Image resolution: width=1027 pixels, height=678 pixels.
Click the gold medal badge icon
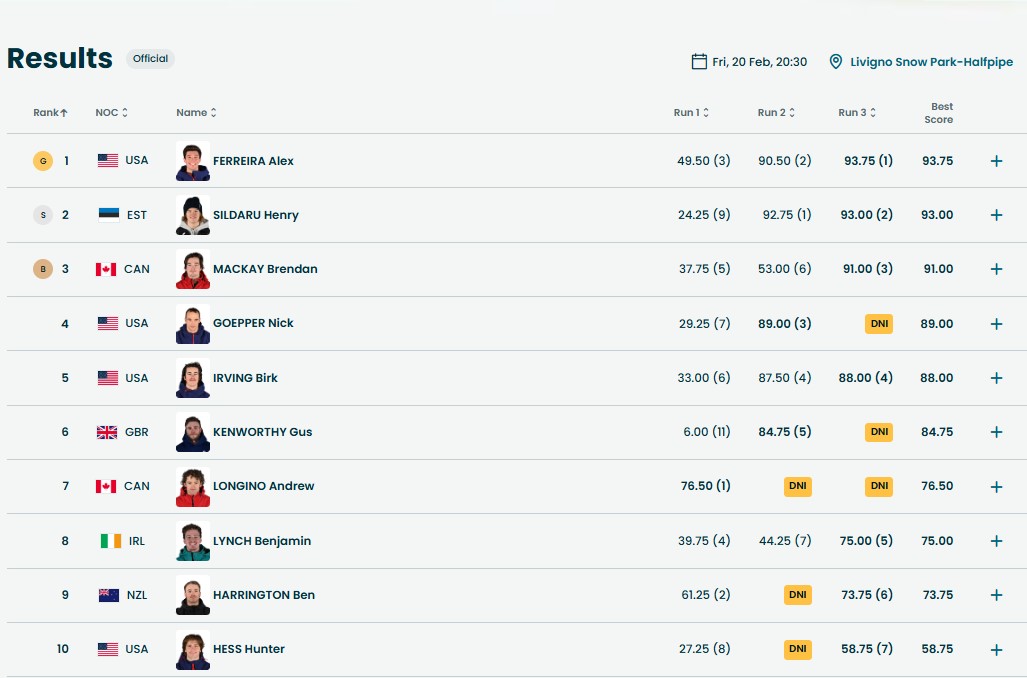42,161
